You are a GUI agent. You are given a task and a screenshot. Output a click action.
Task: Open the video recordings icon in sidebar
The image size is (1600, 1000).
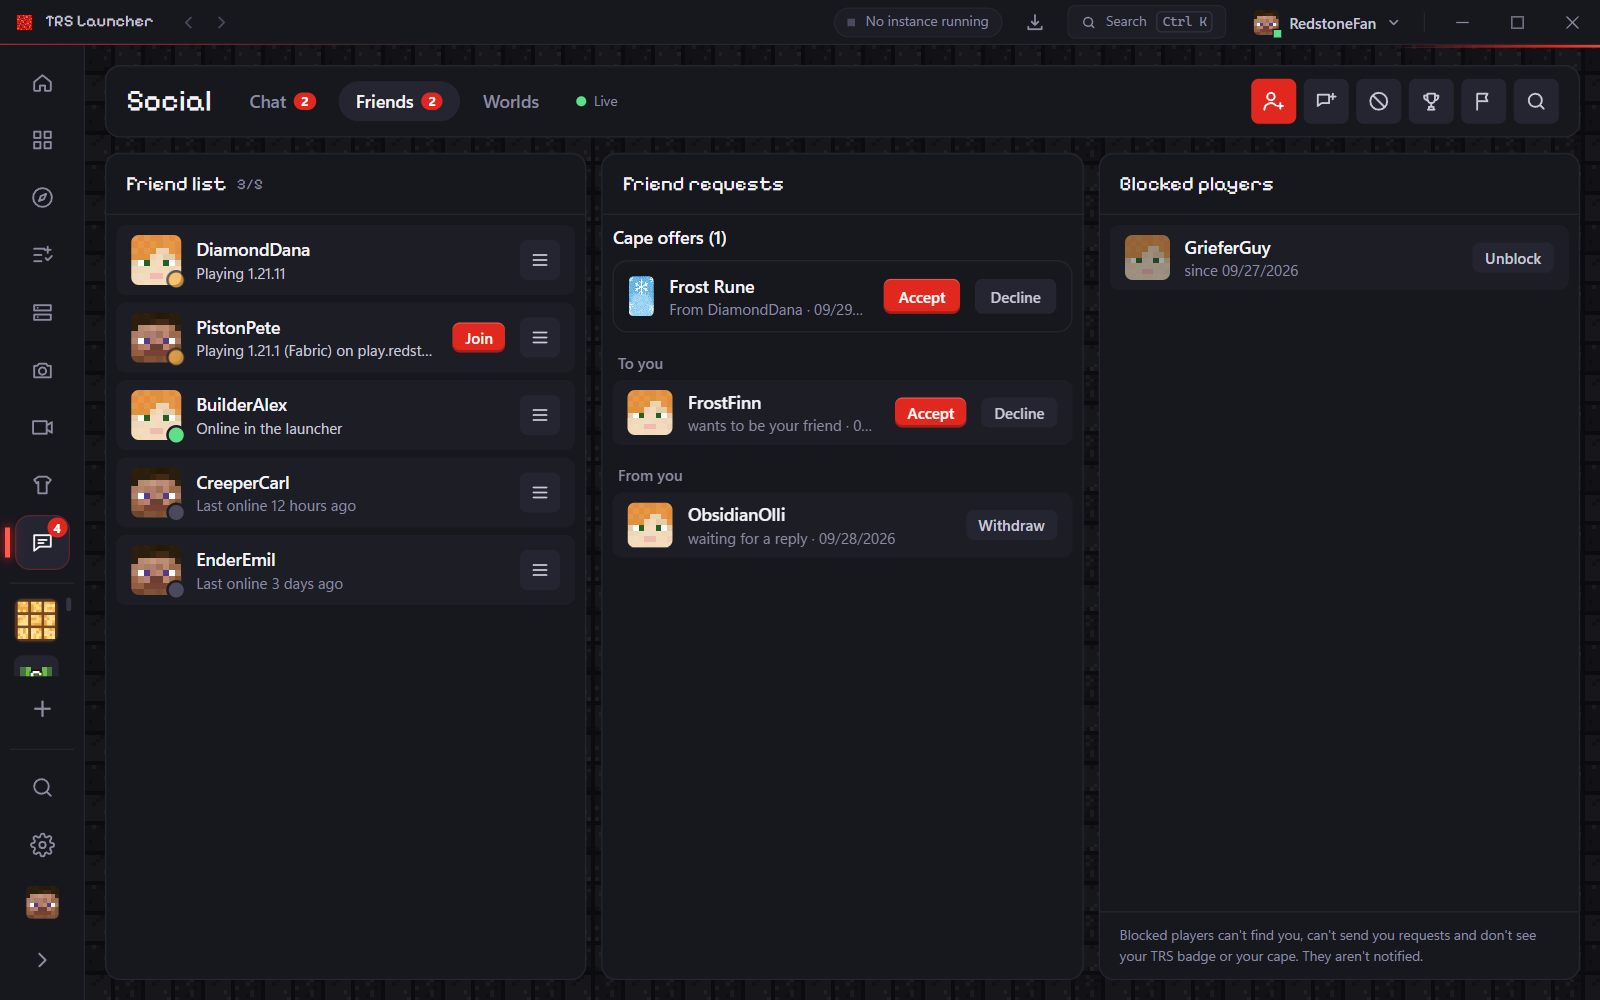[x=42, y=427]
